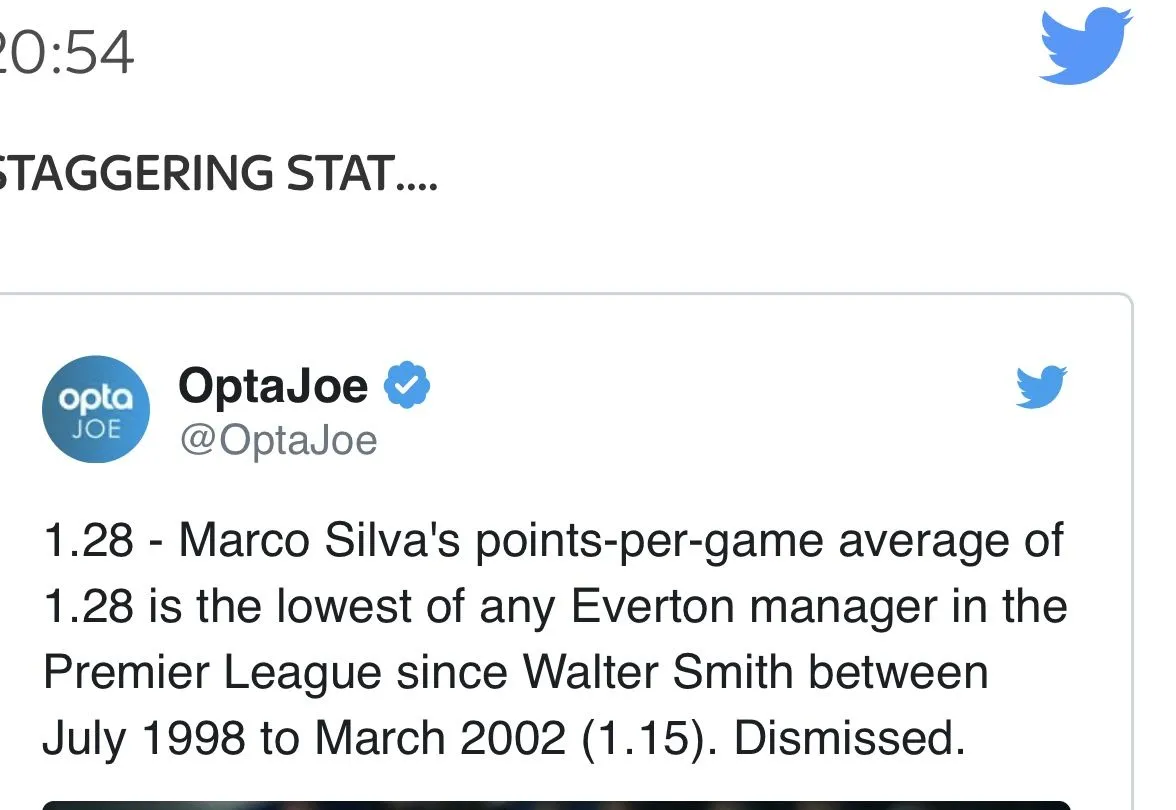This screenshot has width=1176, height=810.
Task: Visit the @OptaJoe handle link
Action: (x=278, y=440)
